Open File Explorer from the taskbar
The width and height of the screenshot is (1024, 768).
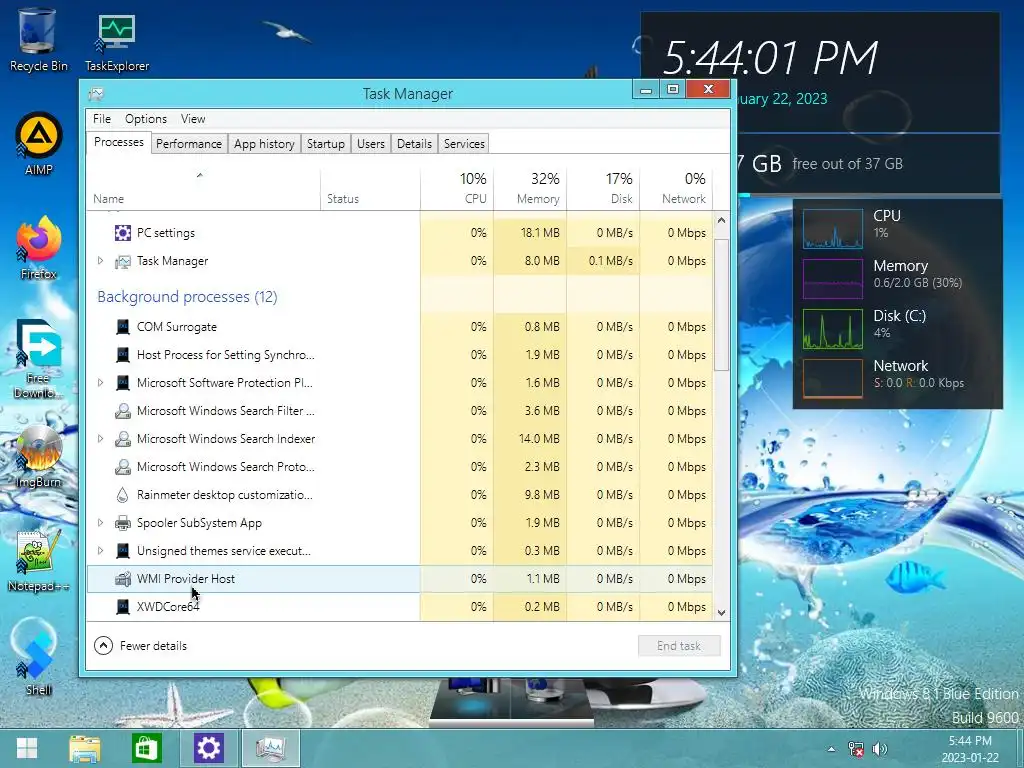(85, 748)
